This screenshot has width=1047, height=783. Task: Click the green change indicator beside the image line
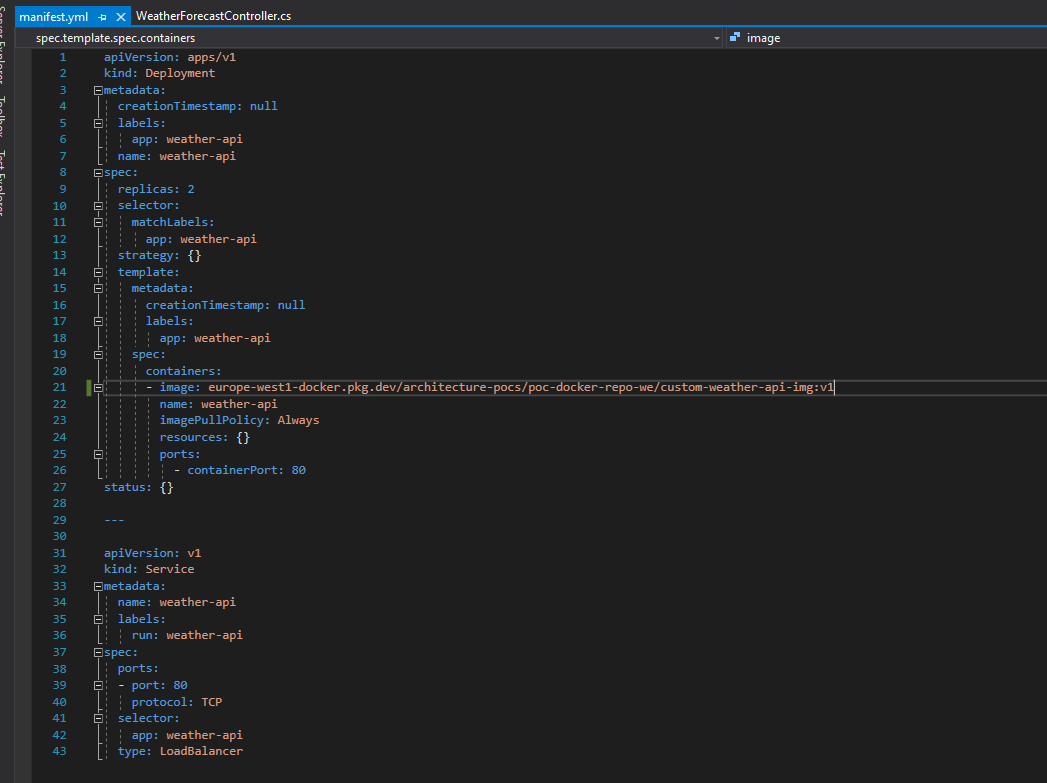(x=87, y=387)
